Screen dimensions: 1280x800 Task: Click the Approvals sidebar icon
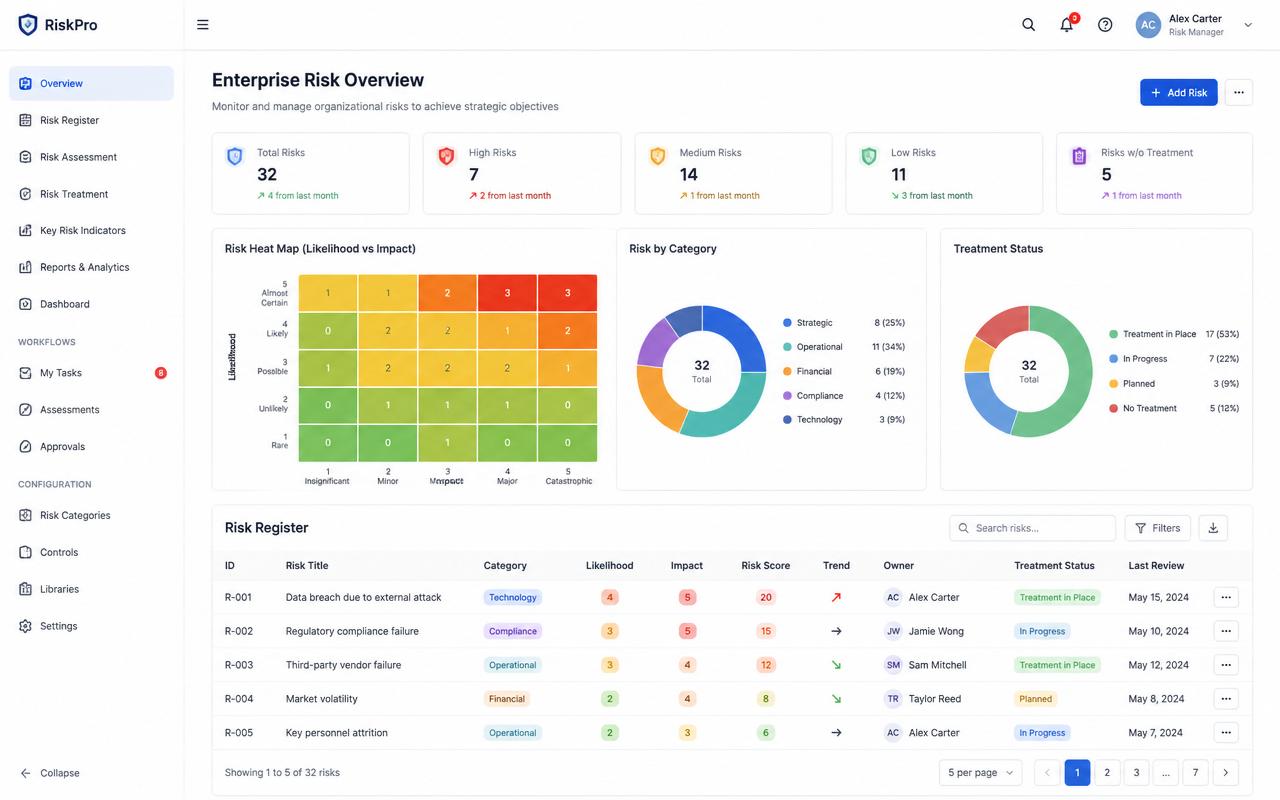[26, 447]
